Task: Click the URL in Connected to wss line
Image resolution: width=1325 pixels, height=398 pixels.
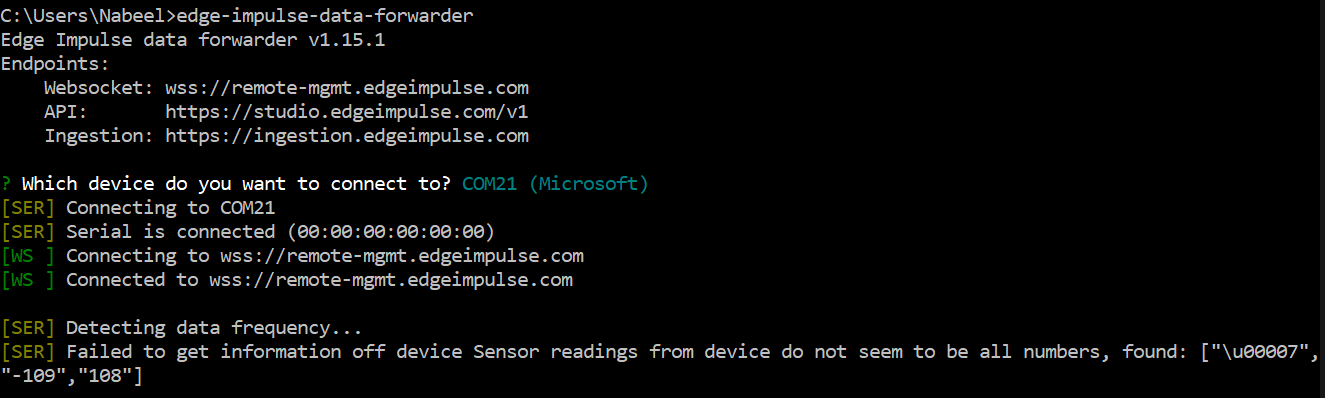Action: tap(390, 280)
